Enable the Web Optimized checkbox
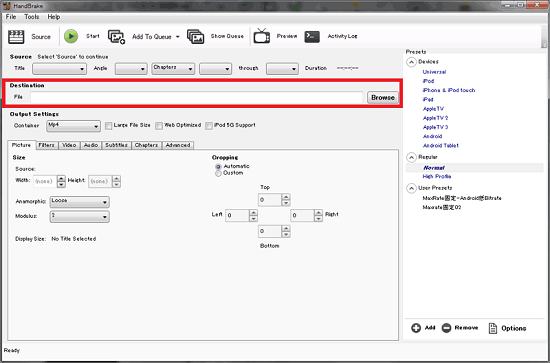The height and width of the screenshot is (363, 550). [159, 126]
